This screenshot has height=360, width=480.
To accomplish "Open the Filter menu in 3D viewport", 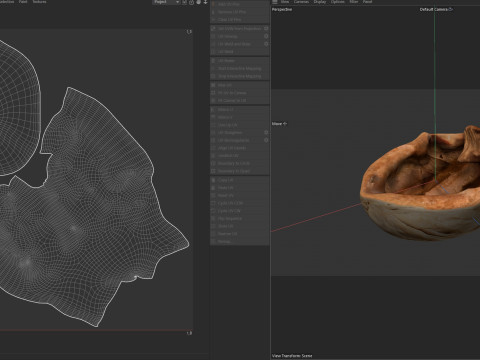I will coord(354,2).
